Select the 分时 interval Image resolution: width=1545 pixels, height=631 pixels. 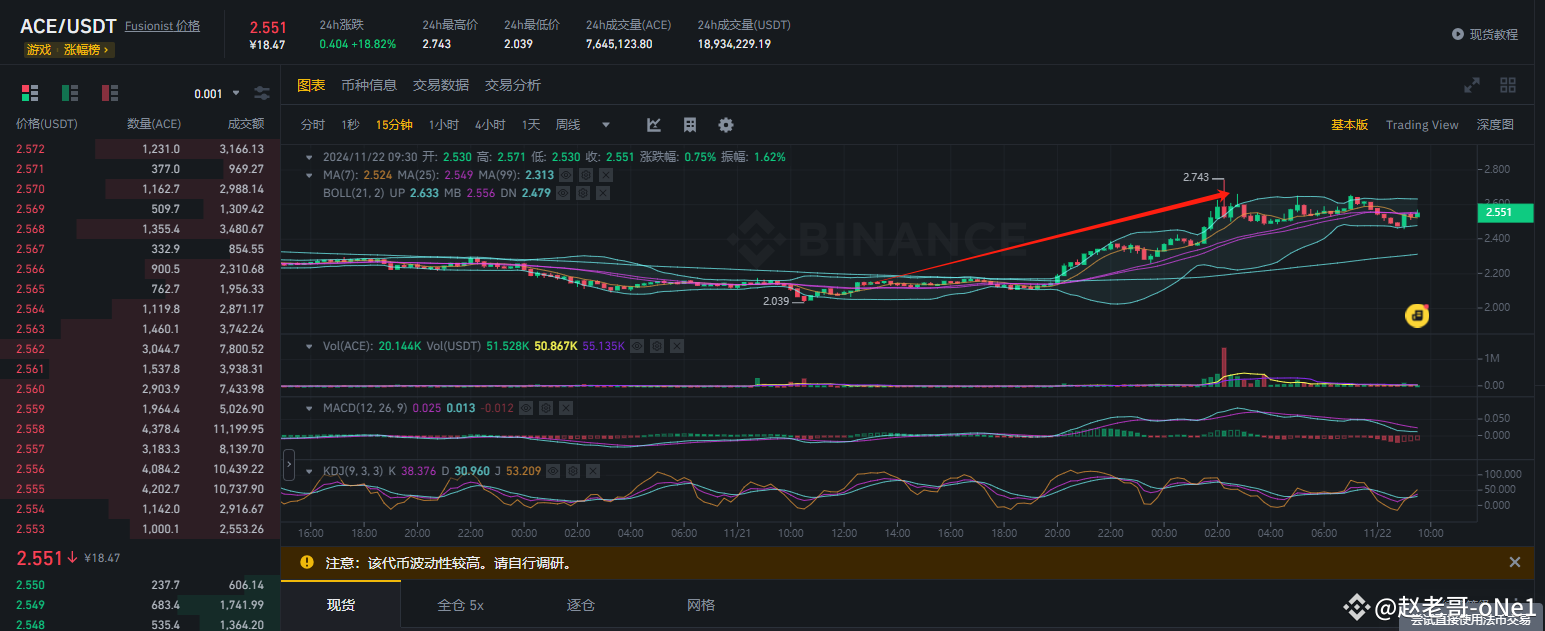[x=313, y=125]
